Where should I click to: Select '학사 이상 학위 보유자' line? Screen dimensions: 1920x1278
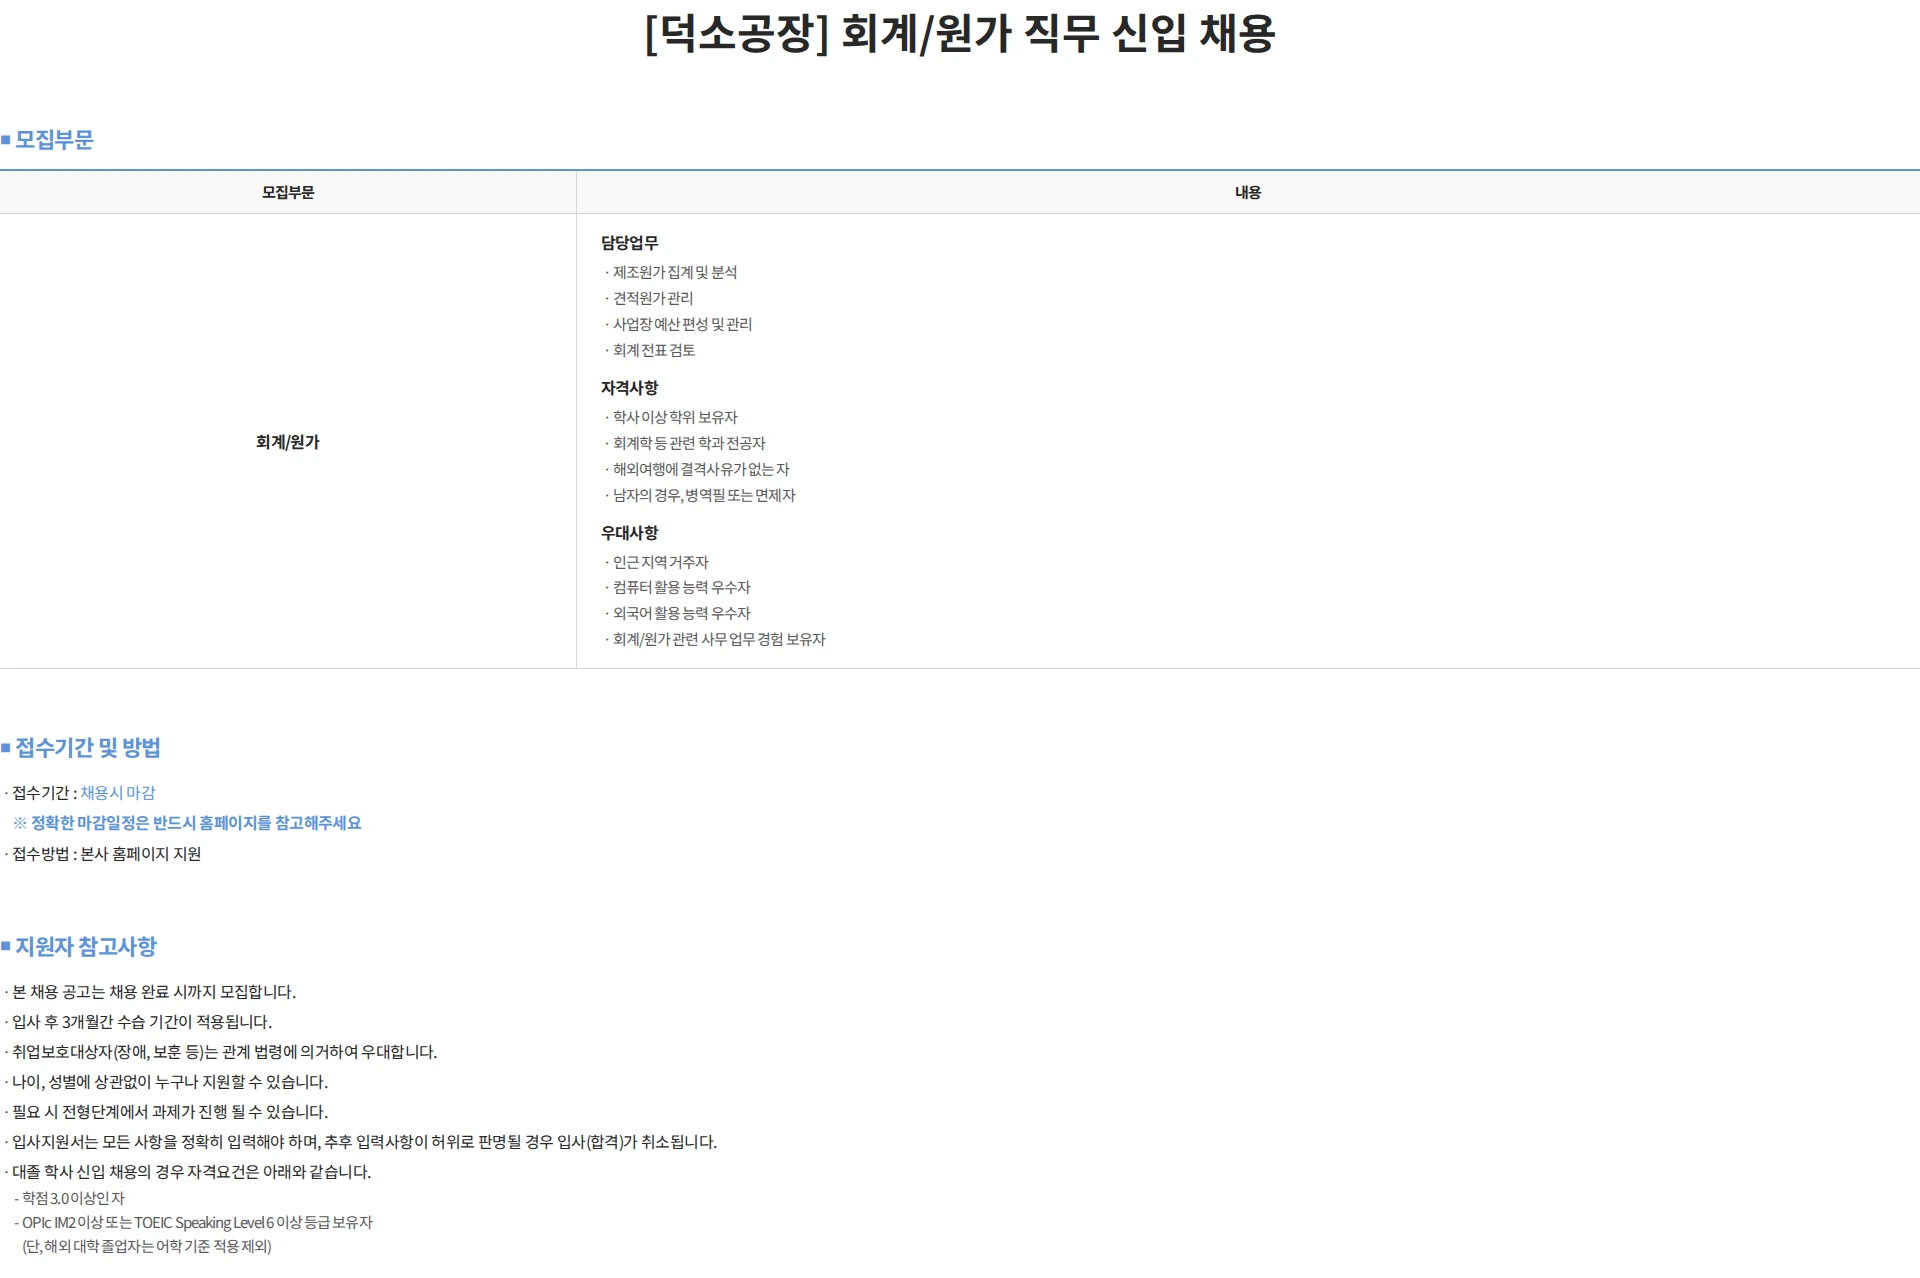[x=675, y=417]
